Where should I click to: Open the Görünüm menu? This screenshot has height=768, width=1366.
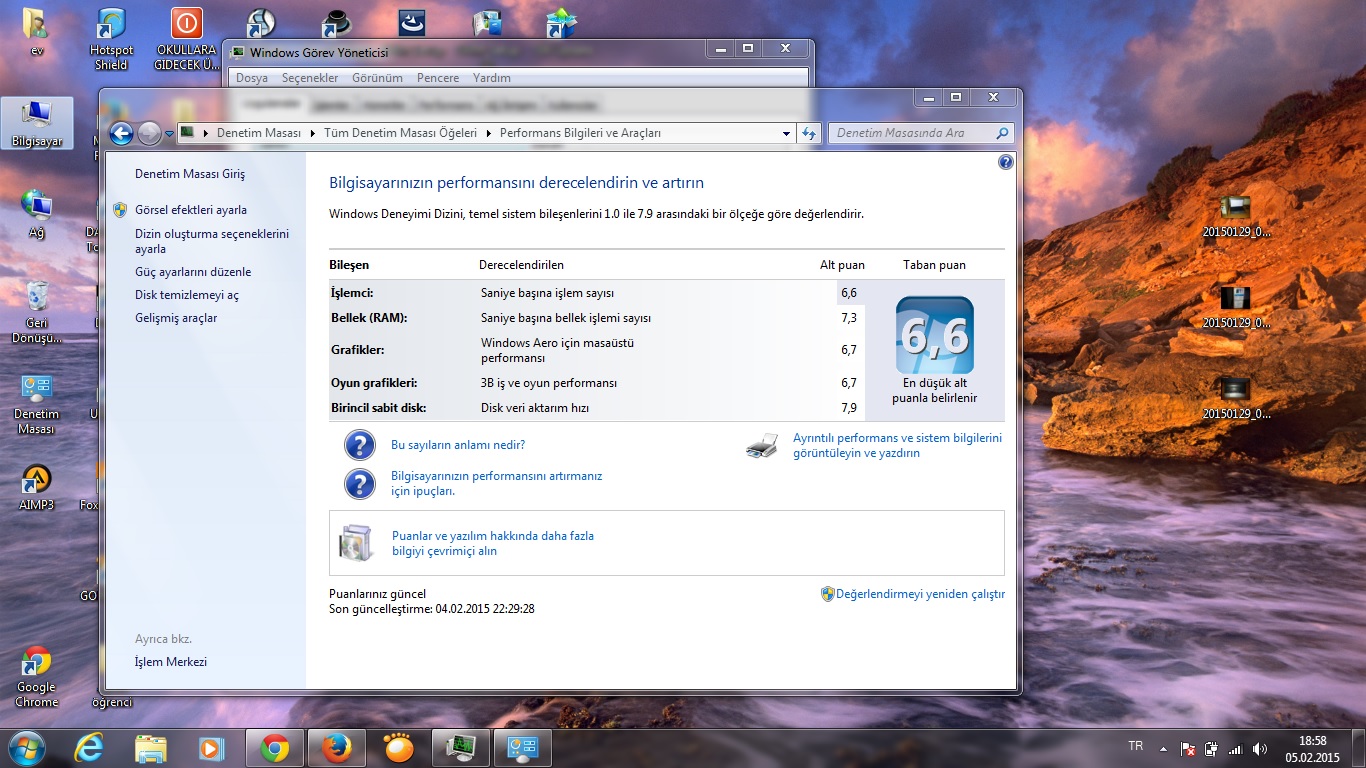[x=378, y=78]
